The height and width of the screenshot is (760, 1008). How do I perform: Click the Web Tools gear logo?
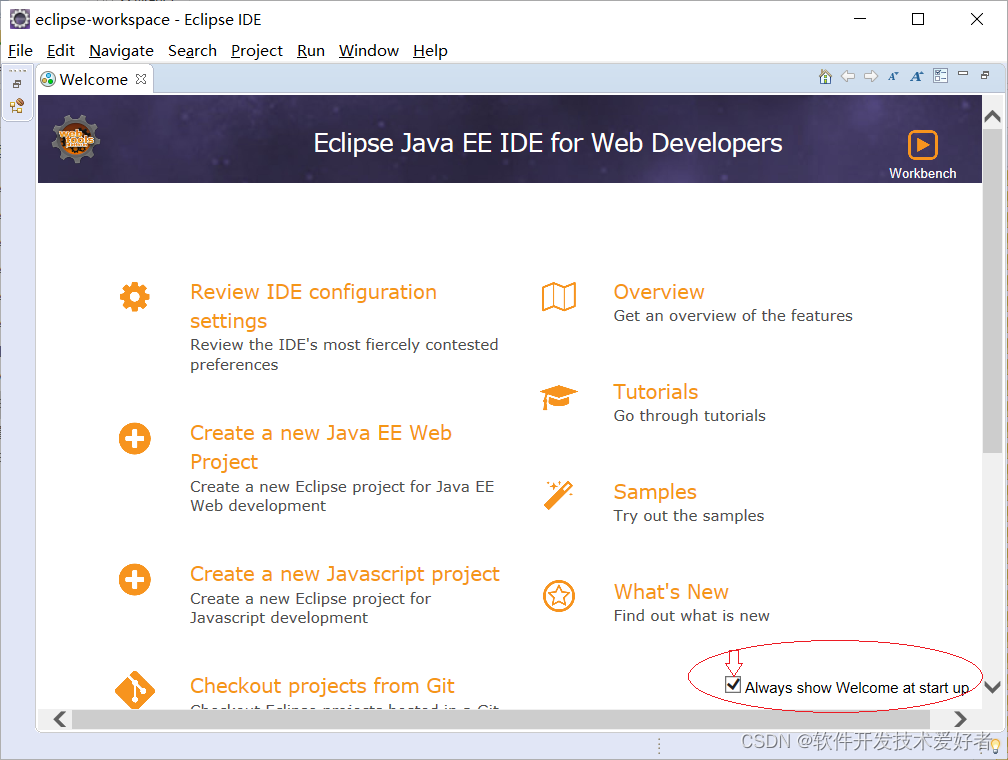click(x=76, y=139)
